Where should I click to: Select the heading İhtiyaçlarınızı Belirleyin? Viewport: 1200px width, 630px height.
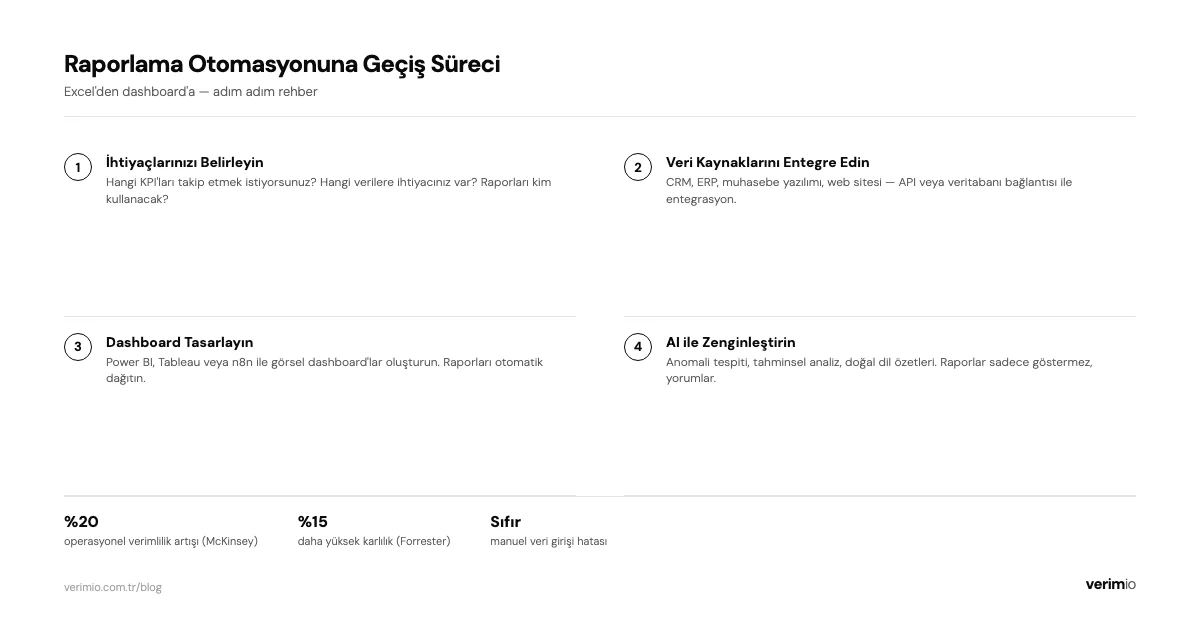pos(185,162)
